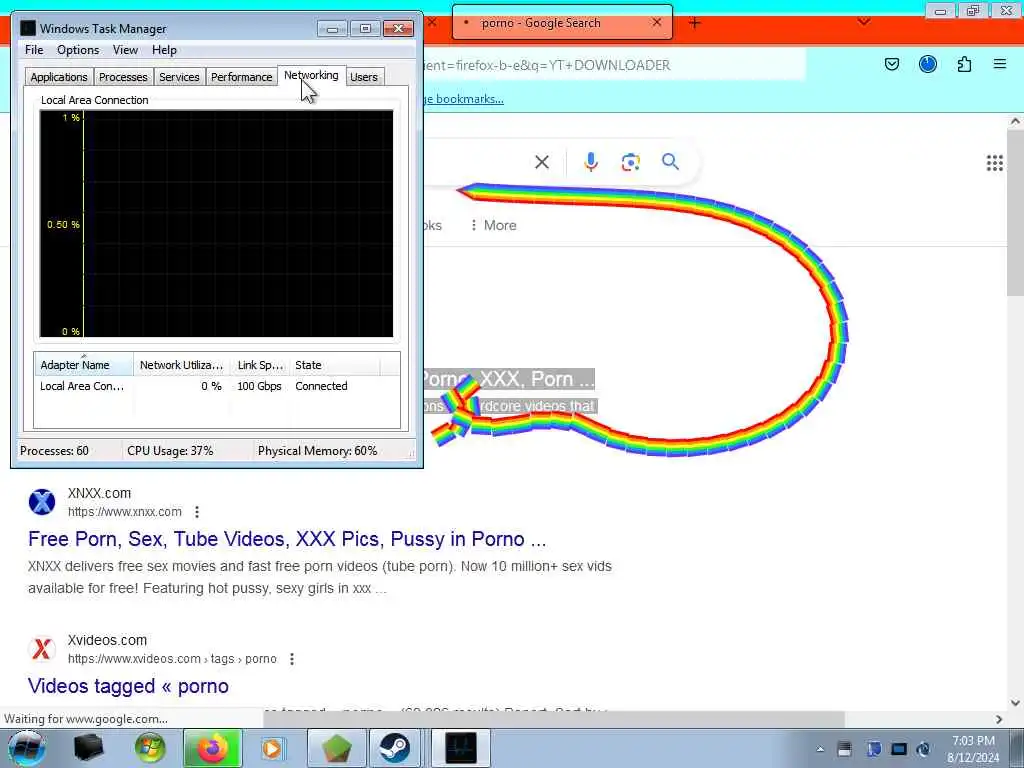
Task: Start Google voice search microphone
Action: 590,162
